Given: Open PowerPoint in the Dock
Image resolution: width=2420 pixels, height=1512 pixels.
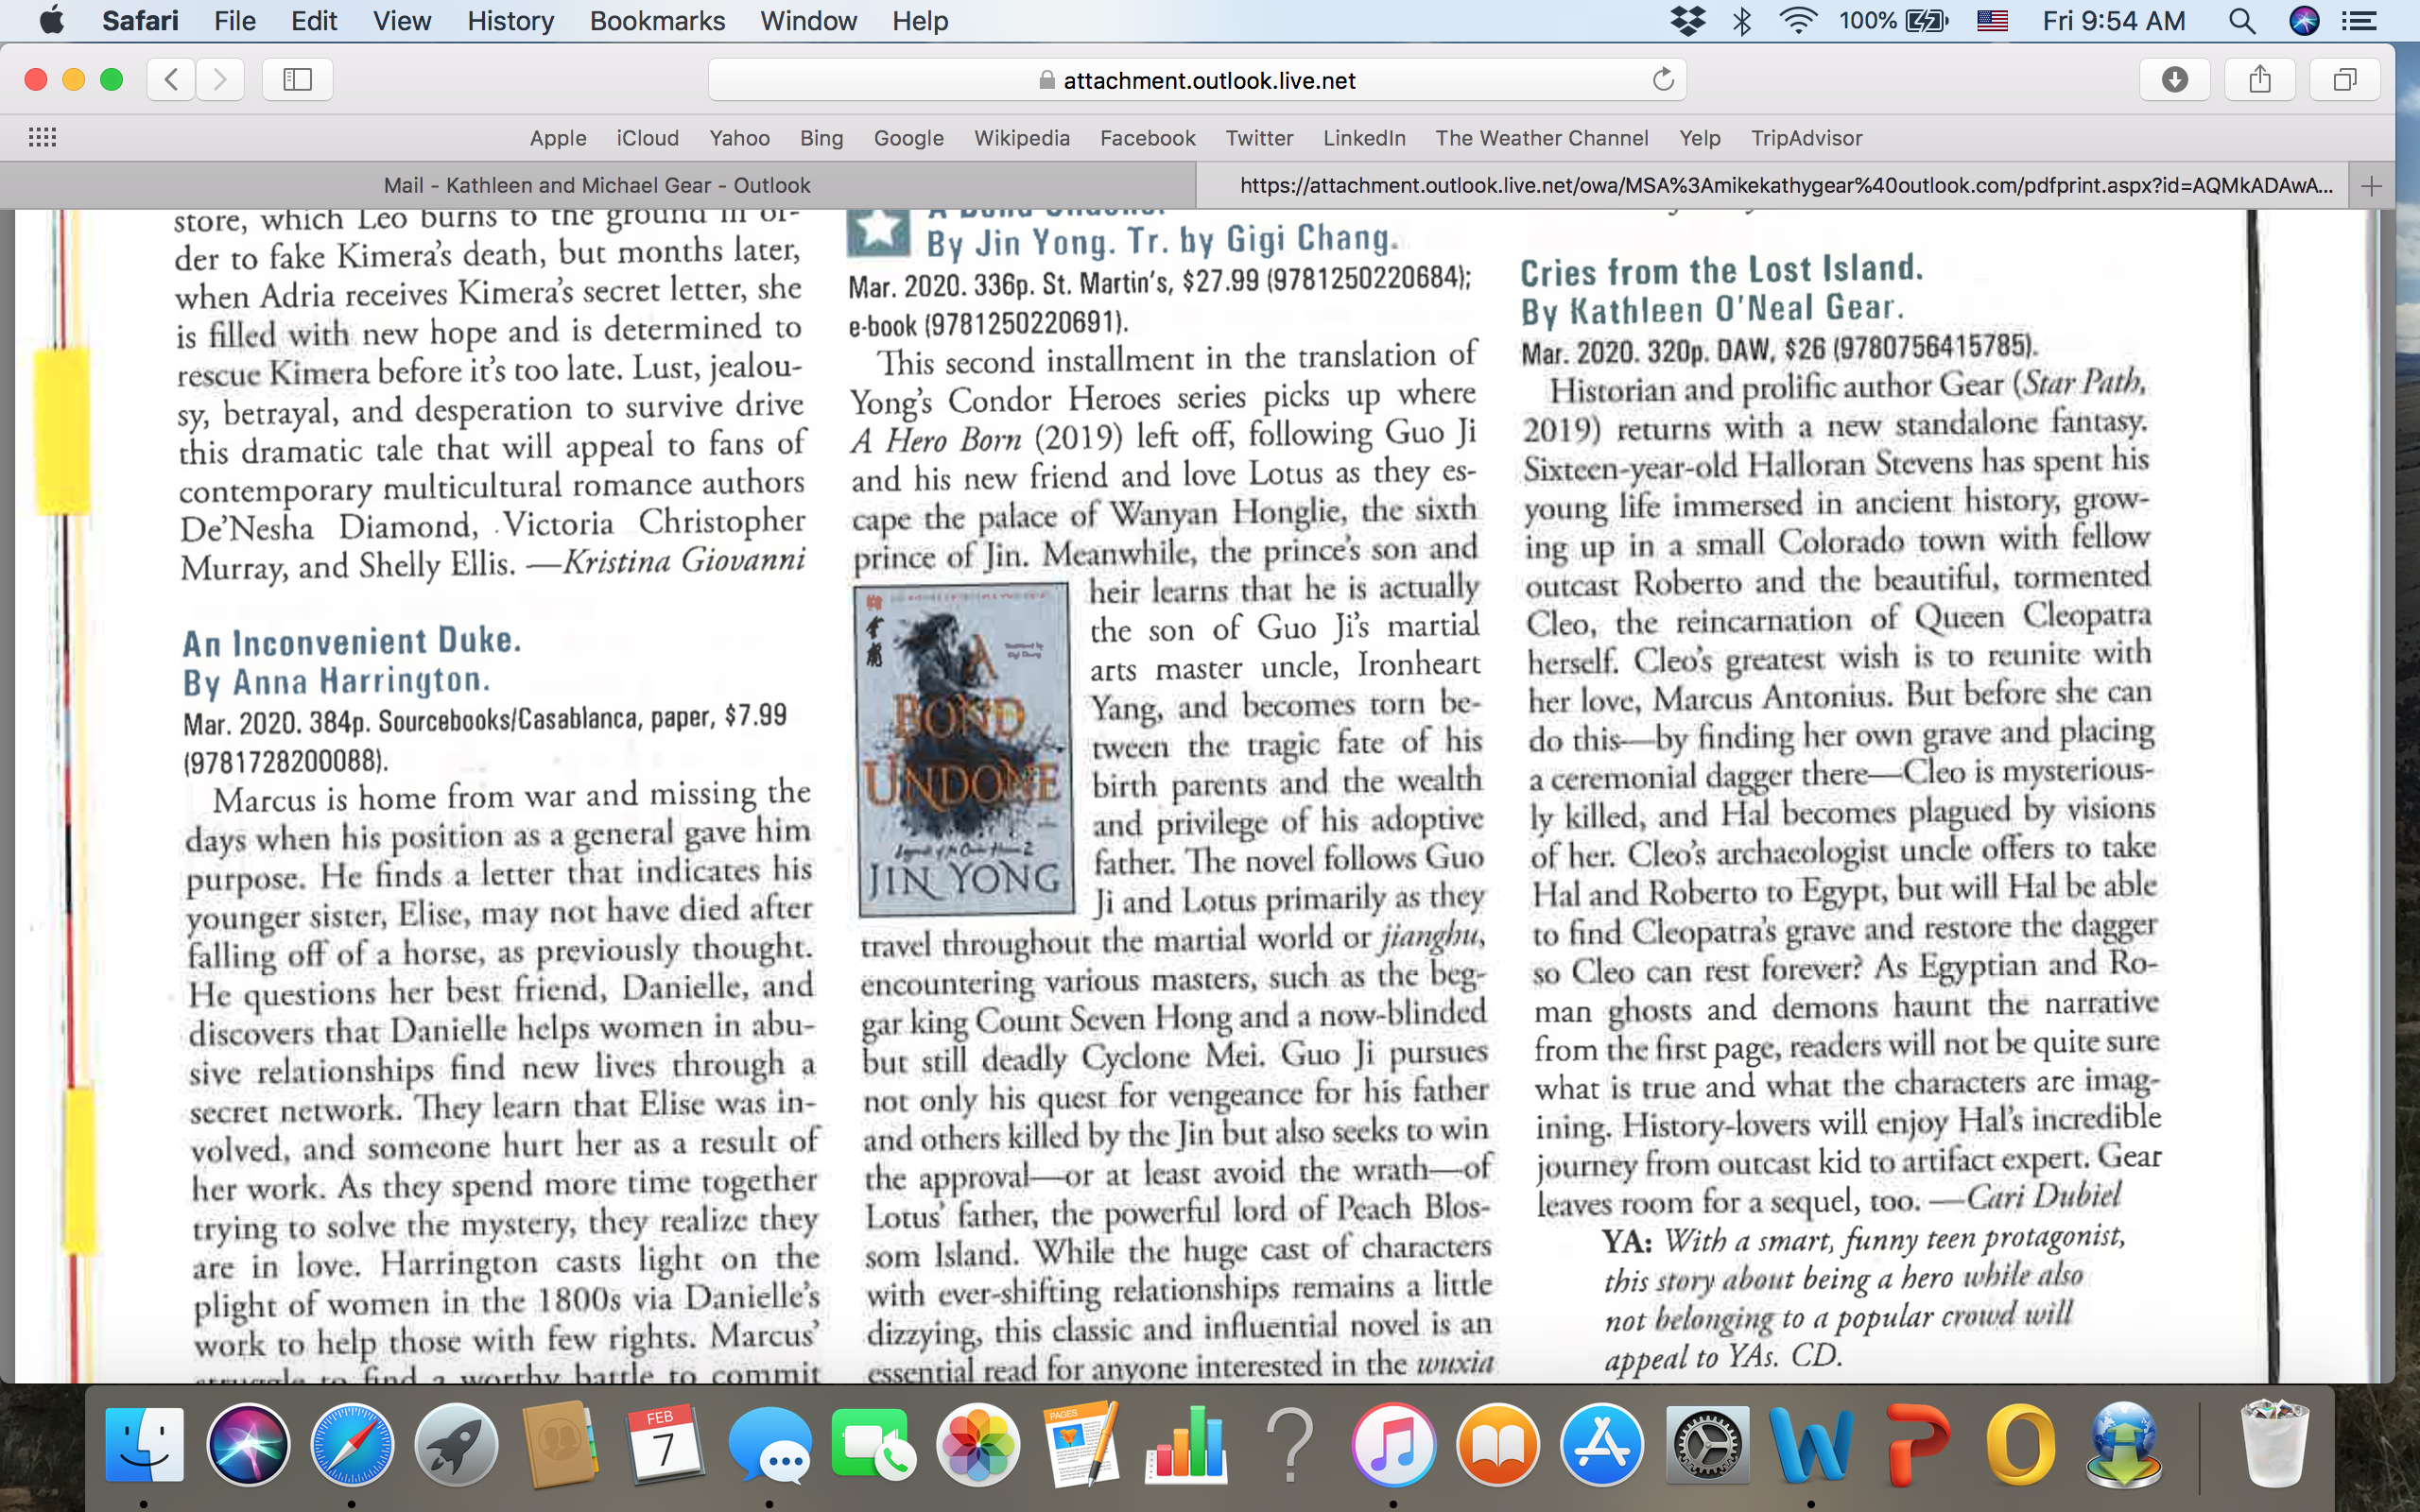Looking at the screenshot, I should click(x=1915, y=1444).
